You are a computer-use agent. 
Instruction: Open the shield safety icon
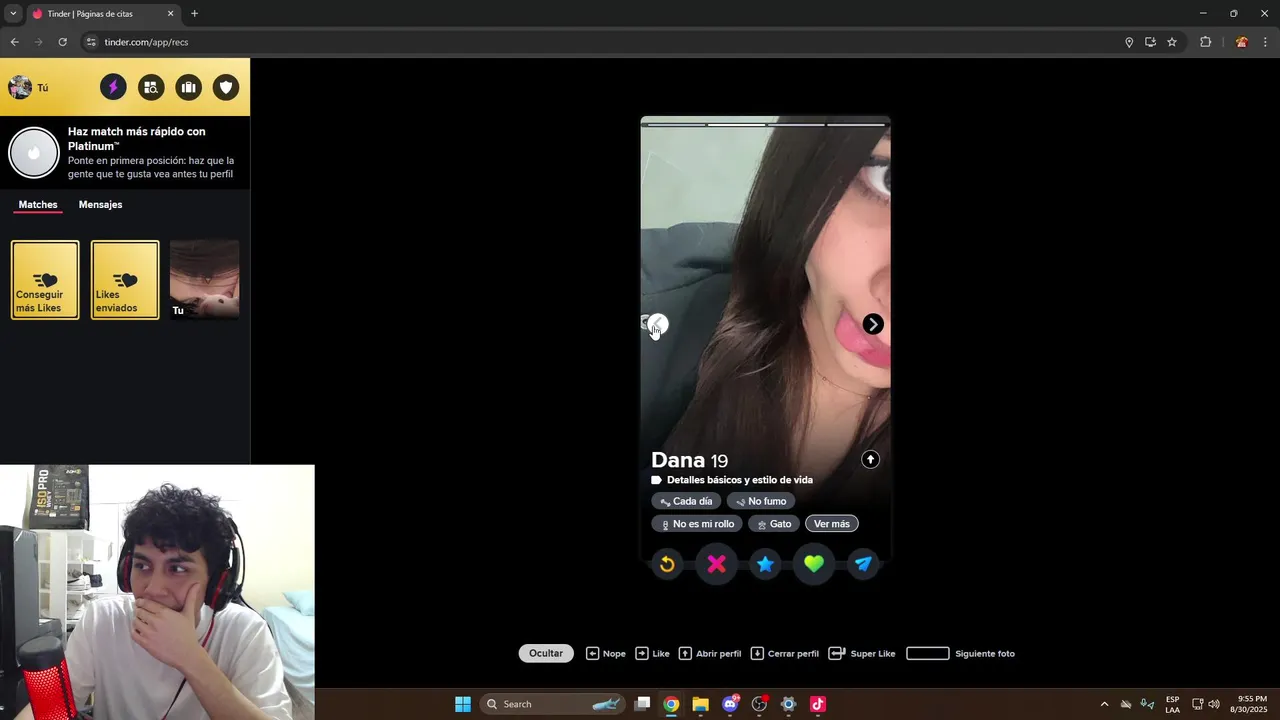[x=226, y=87]
